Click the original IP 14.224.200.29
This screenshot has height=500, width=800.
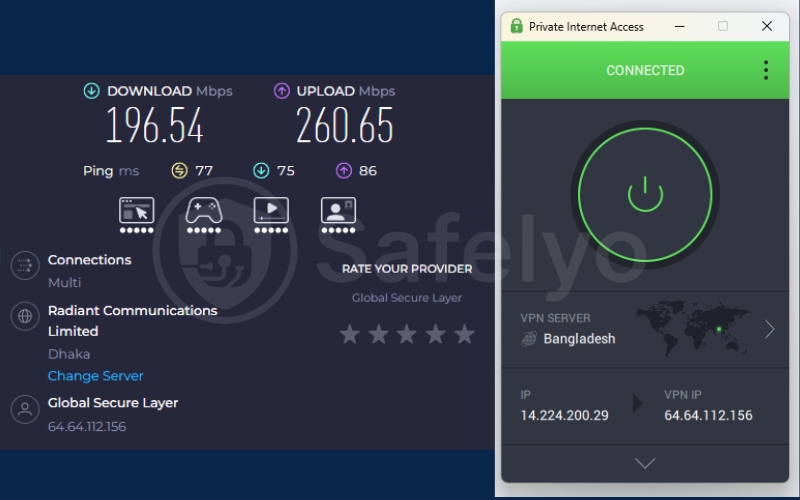click(564, 415)
